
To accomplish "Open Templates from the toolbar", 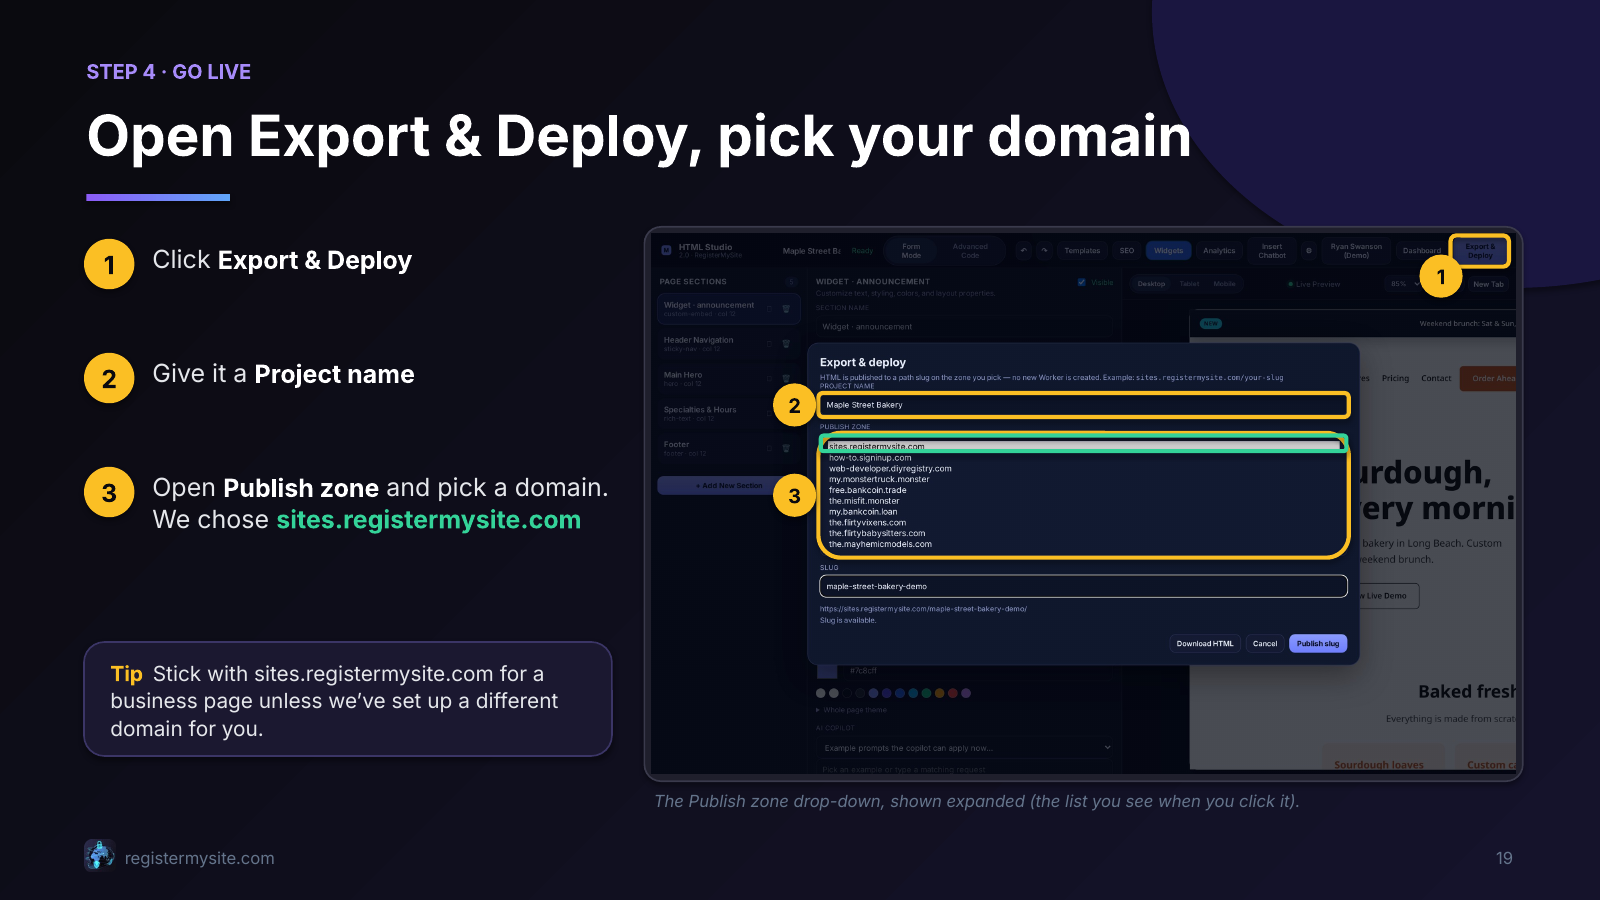I will coord(1082,251).
